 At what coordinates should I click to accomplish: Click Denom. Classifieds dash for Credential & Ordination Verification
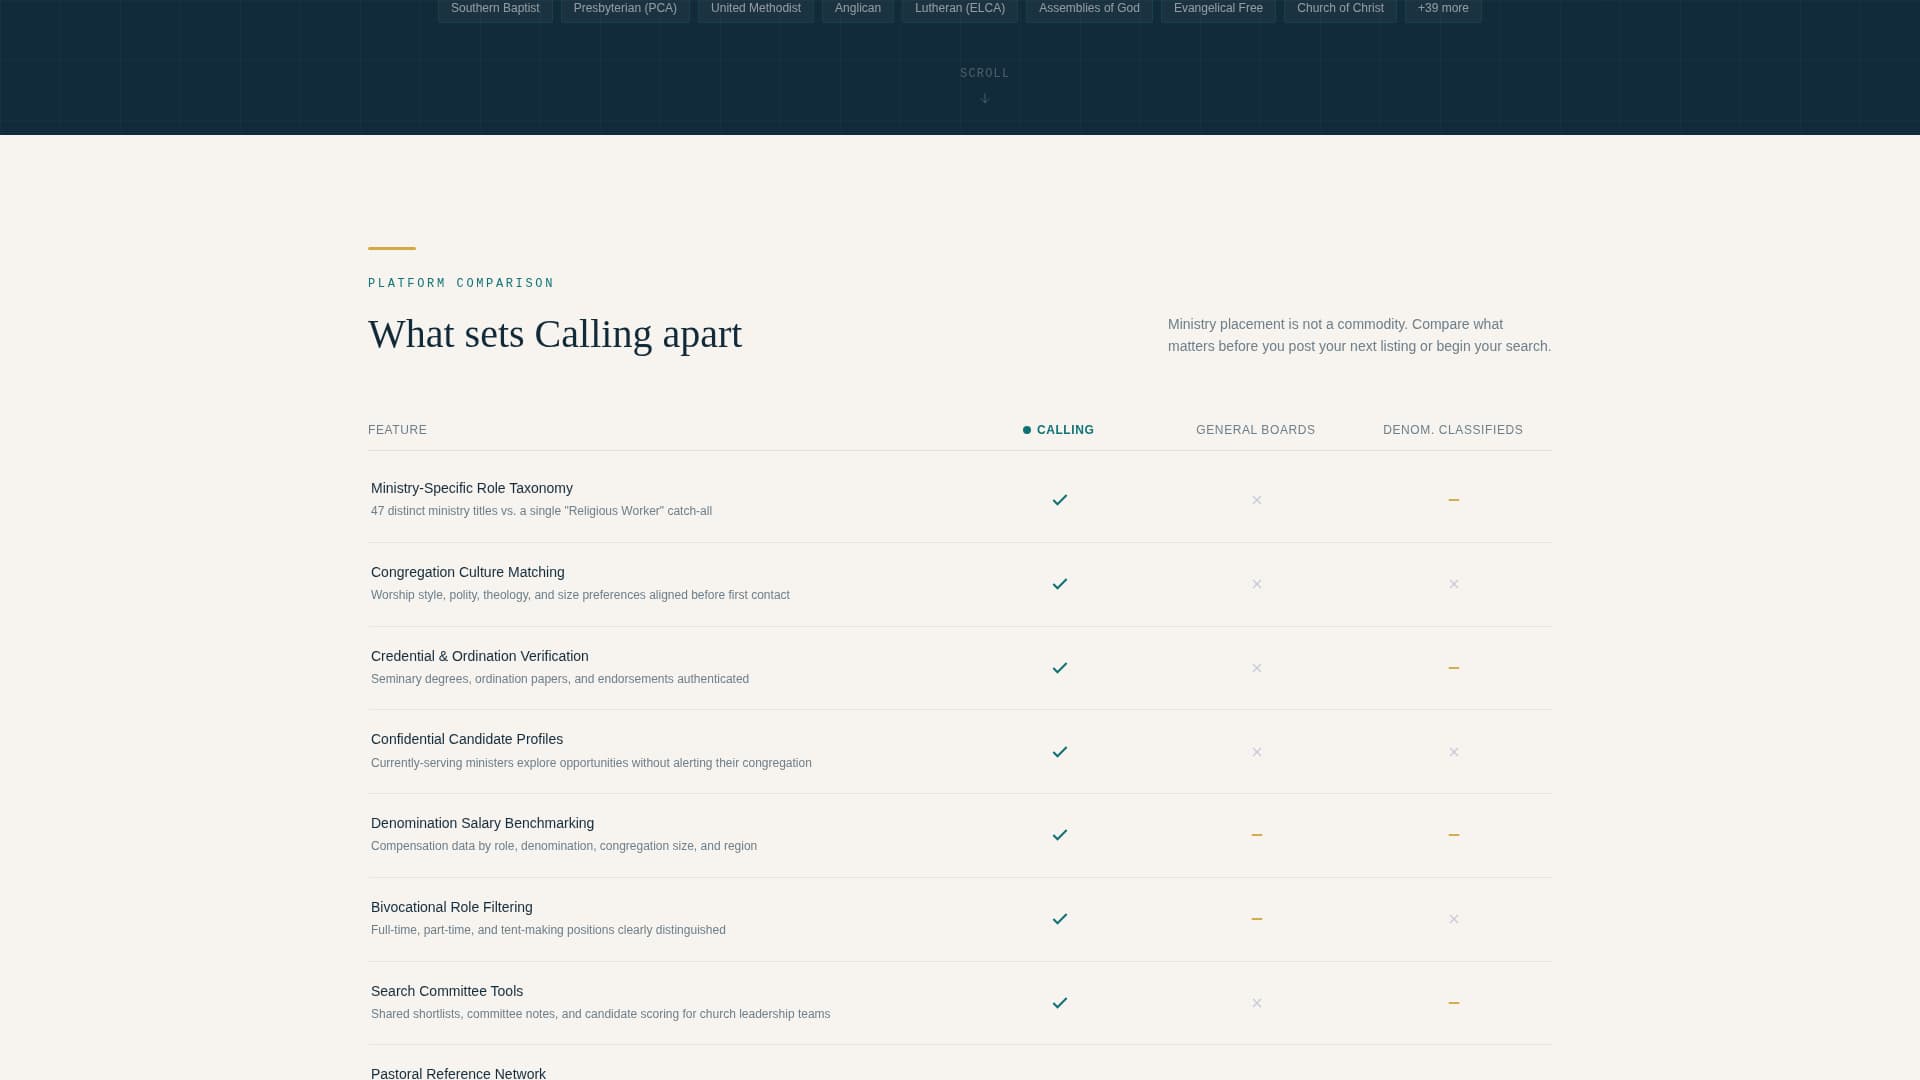pos(1454,668)
